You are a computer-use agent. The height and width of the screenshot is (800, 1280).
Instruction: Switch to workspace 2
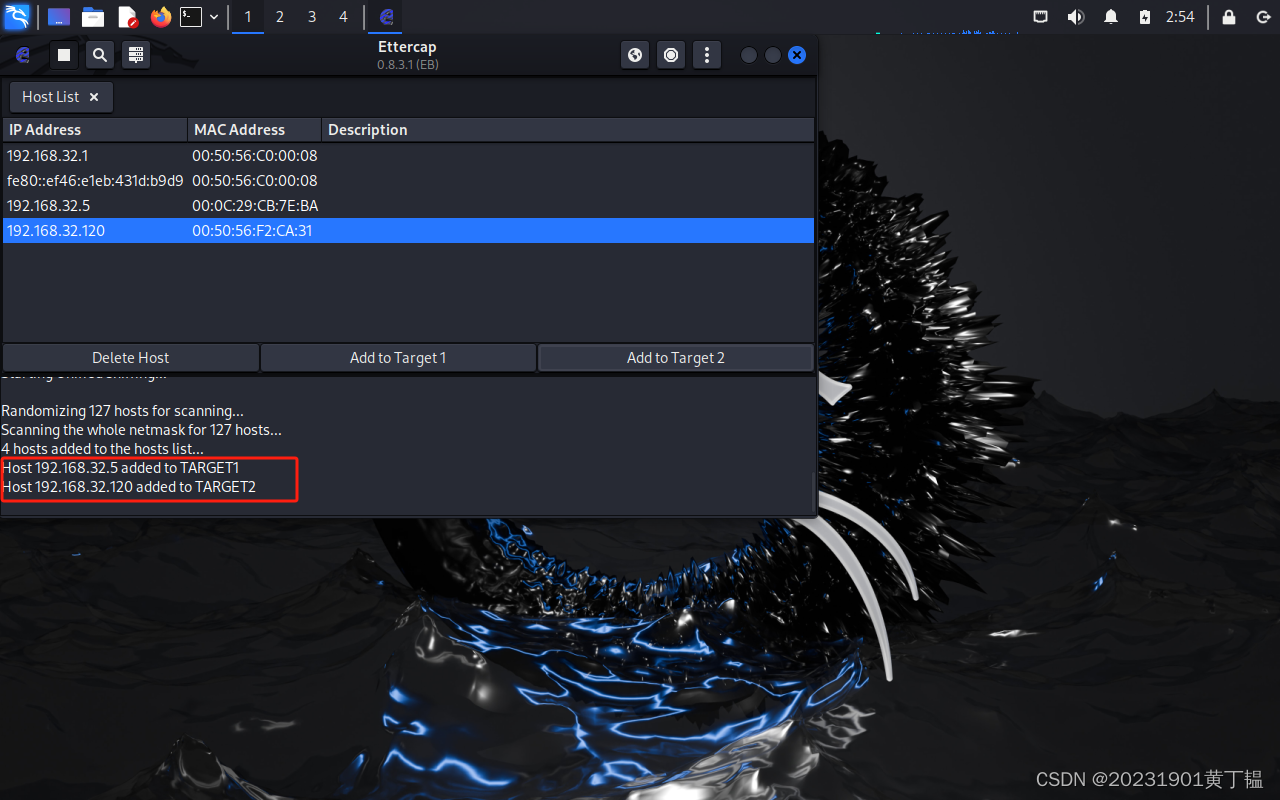[280, 17]
